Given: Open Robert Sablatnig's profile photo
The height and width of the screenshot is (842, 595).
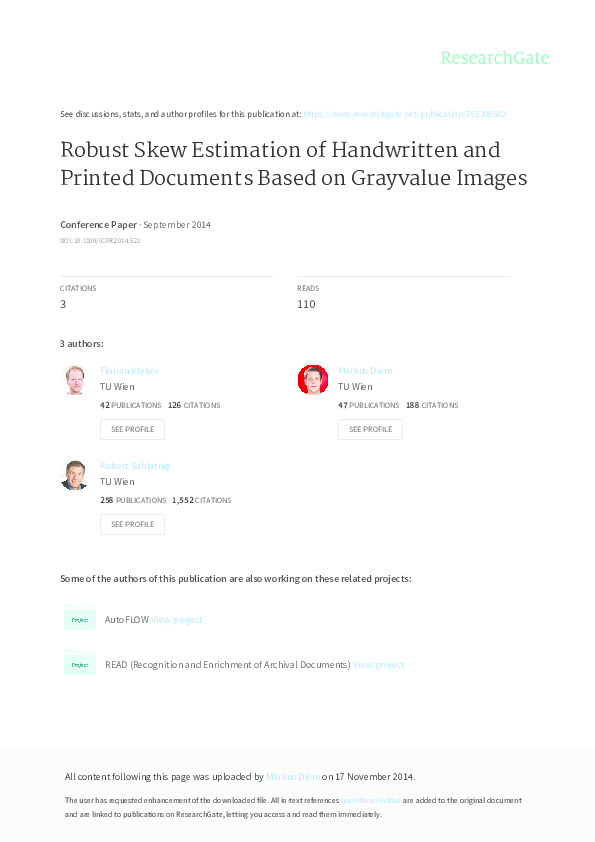Looking at the screenshot, I should tap(75, 474).
